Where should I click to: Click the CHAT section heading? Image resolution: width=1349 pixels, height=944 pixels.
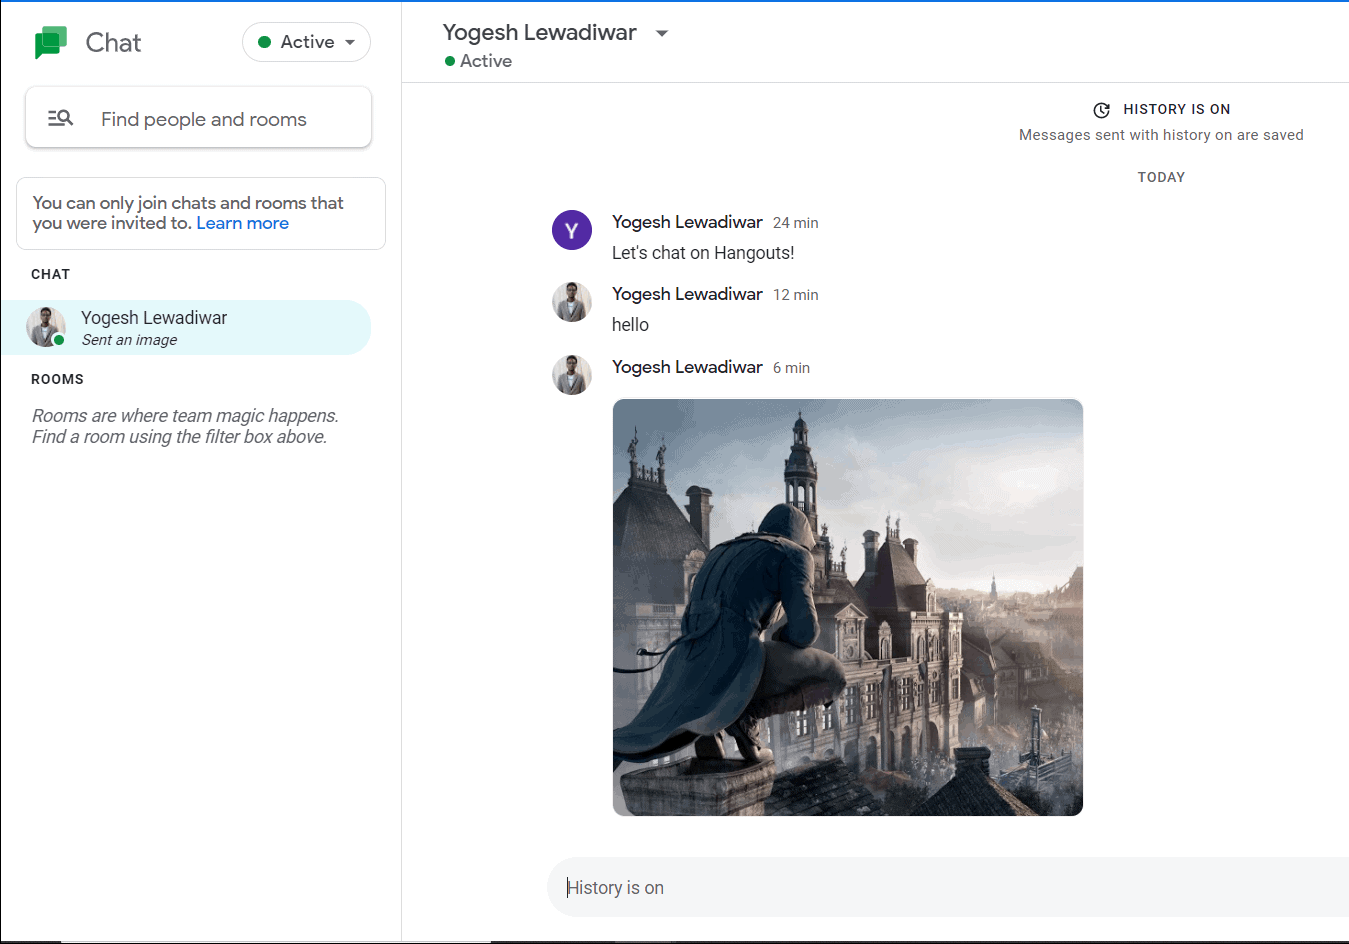(x=51, y=274)
